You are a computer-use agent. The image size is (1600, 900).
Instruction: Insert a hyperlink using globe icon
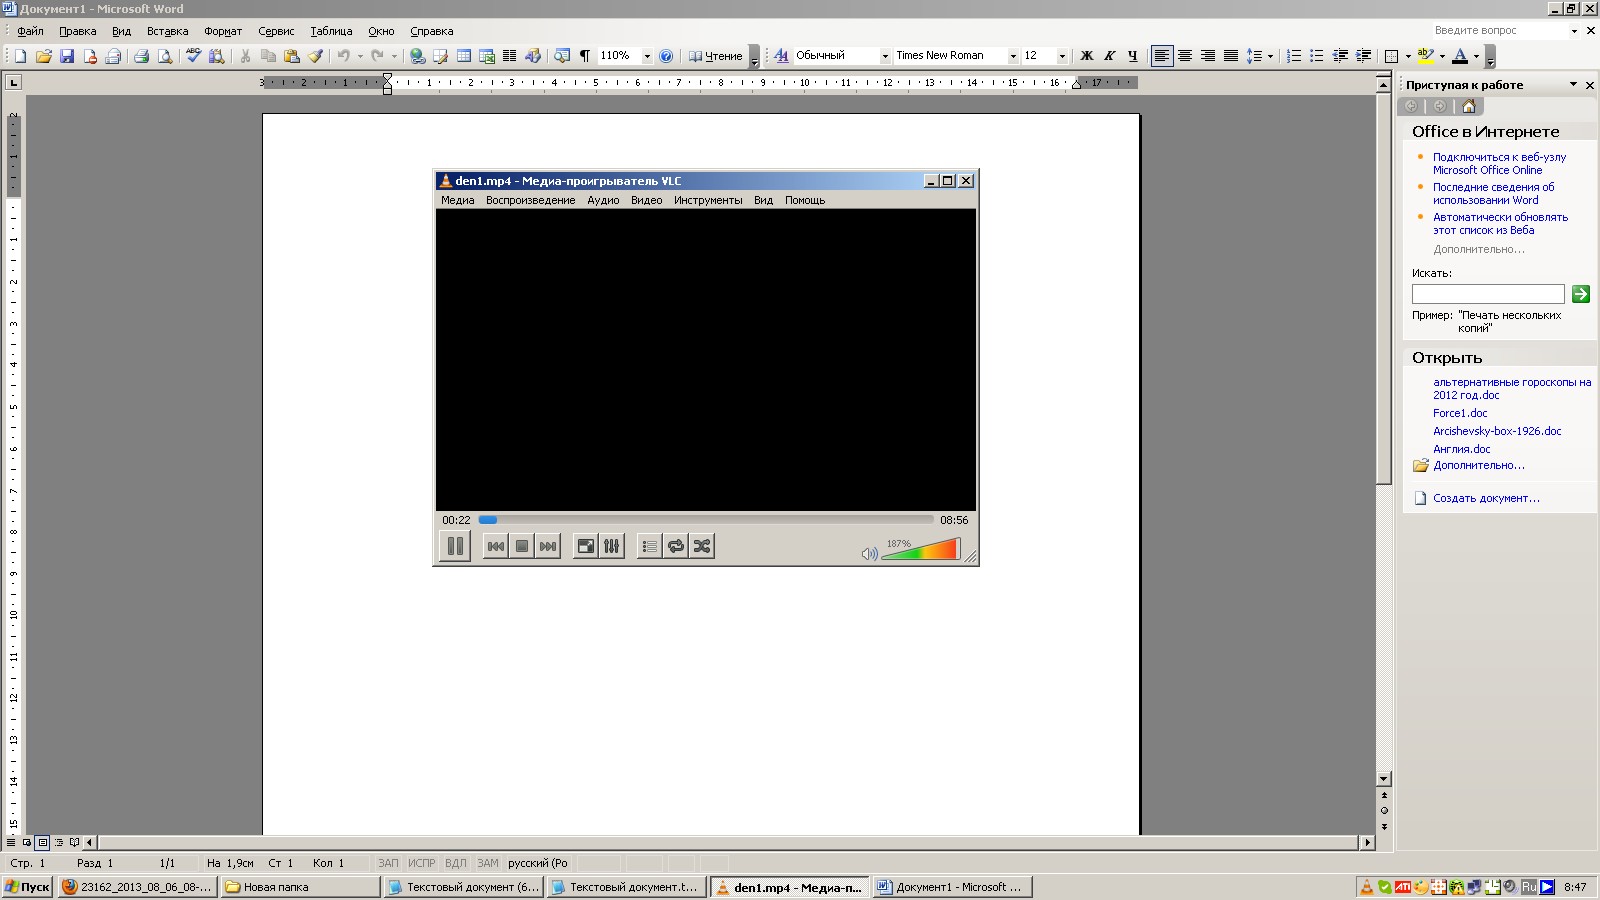coord(417,56)
